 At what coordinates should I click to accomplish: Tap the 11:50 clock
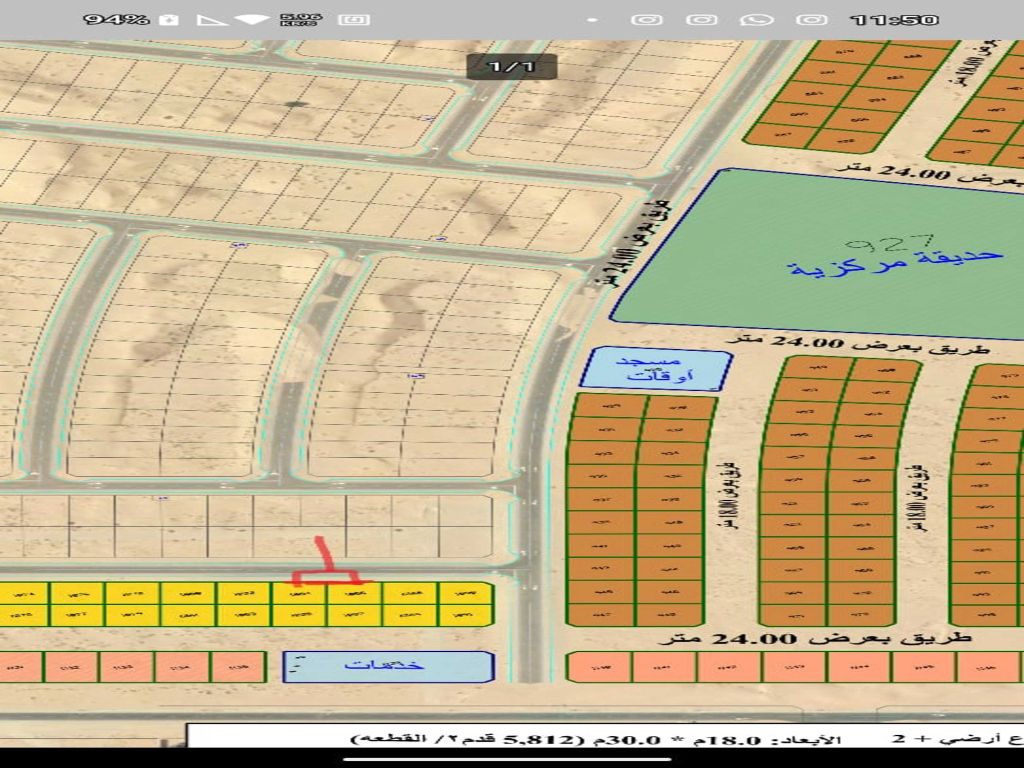pyautogui.click(x=894, y=20)
